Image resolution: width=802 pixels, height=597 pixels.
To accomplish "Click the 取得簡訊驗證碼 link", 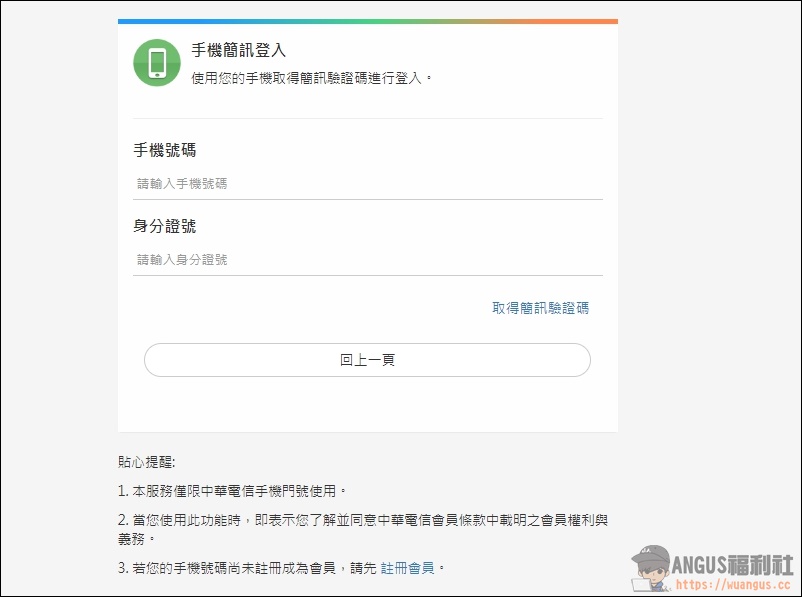I will pos(540,308).
